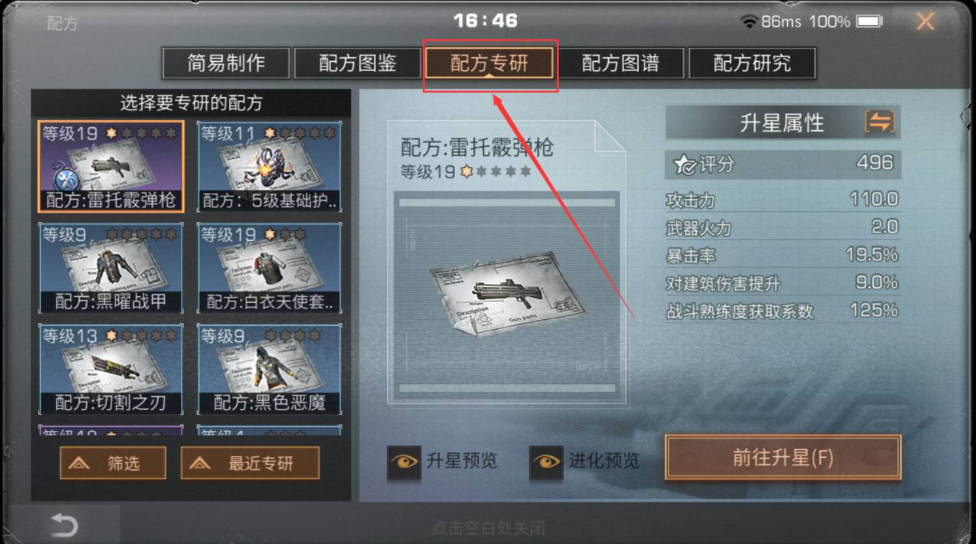Expand the 筛选 filter menu
976x544 pixels.
click(113, 463)
